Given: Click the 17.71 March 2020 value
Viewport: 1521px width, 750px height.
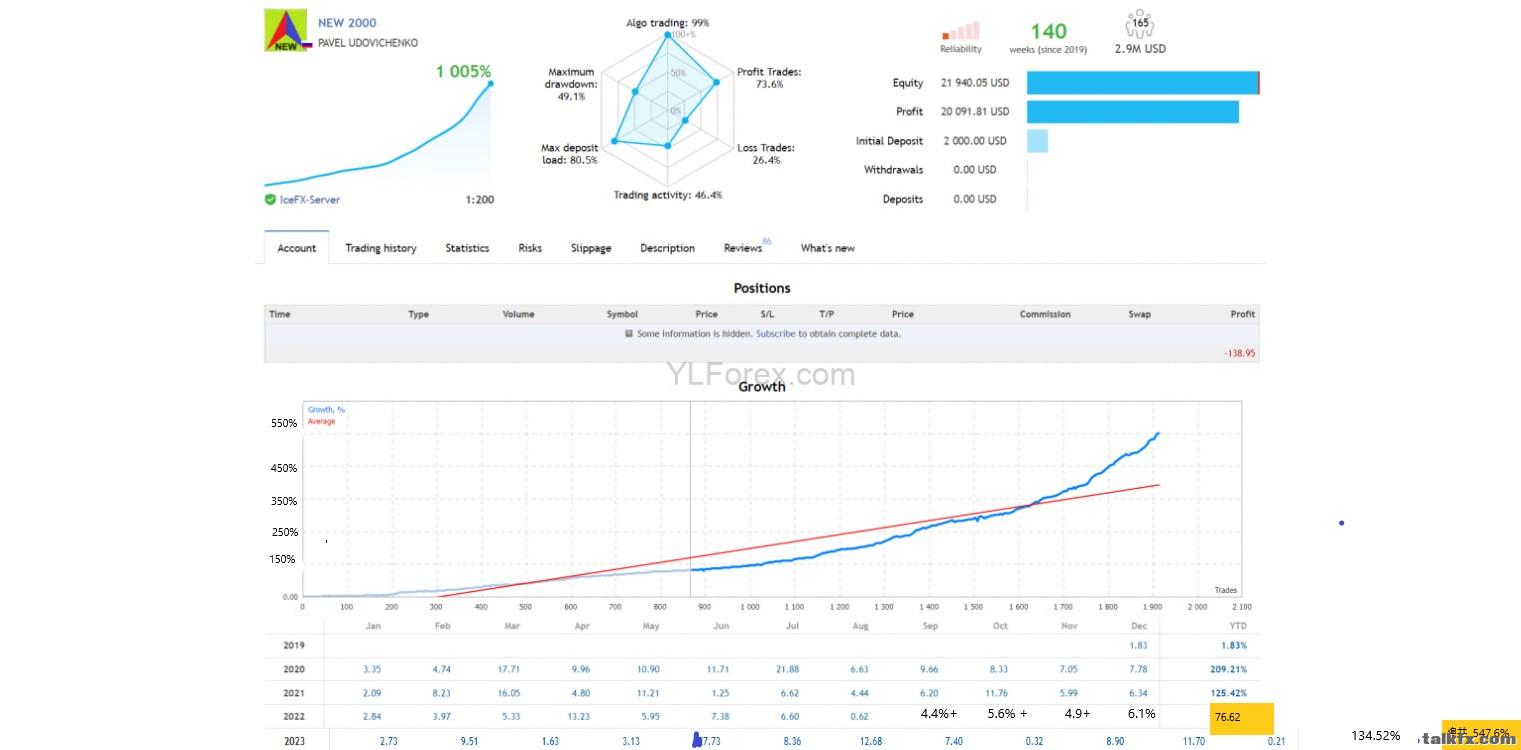Looking at the screenshot, I should 507,669.
